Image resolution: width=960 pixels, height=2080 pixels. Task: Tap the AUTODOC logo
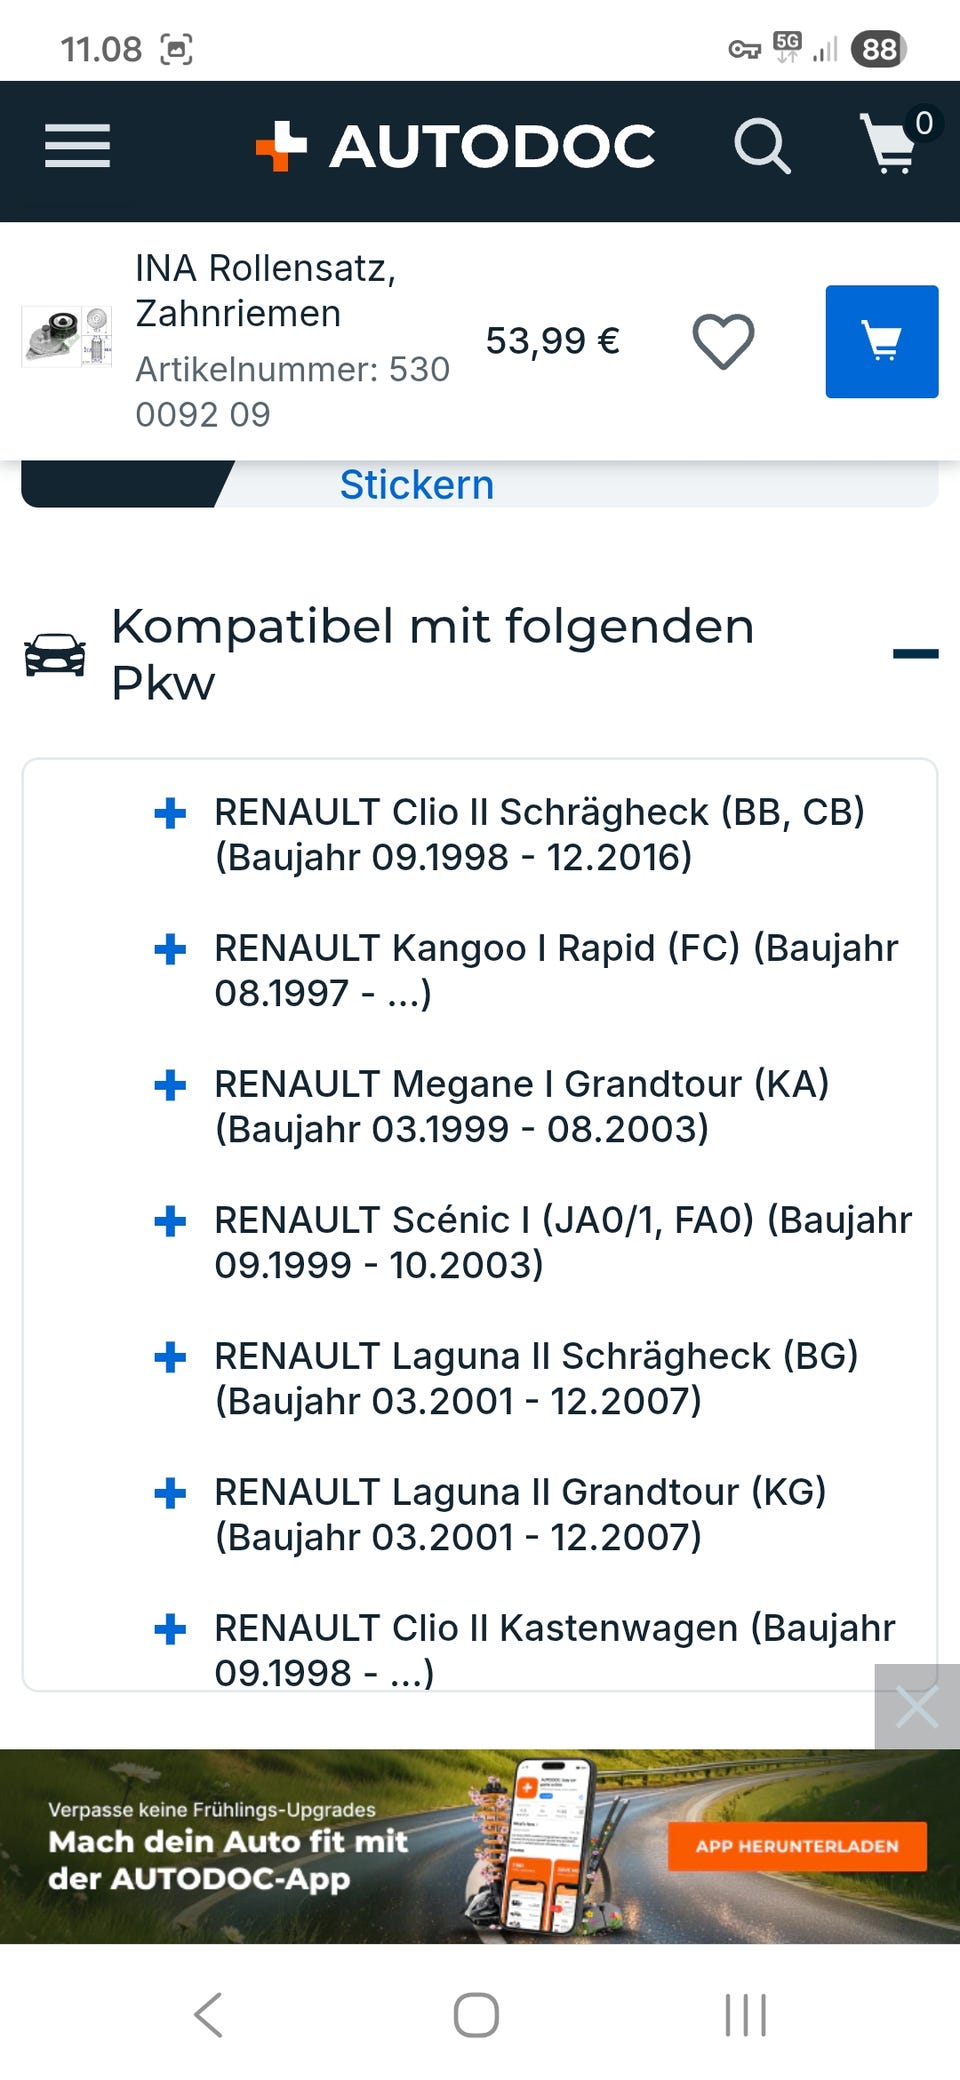(x=455, y=146)
